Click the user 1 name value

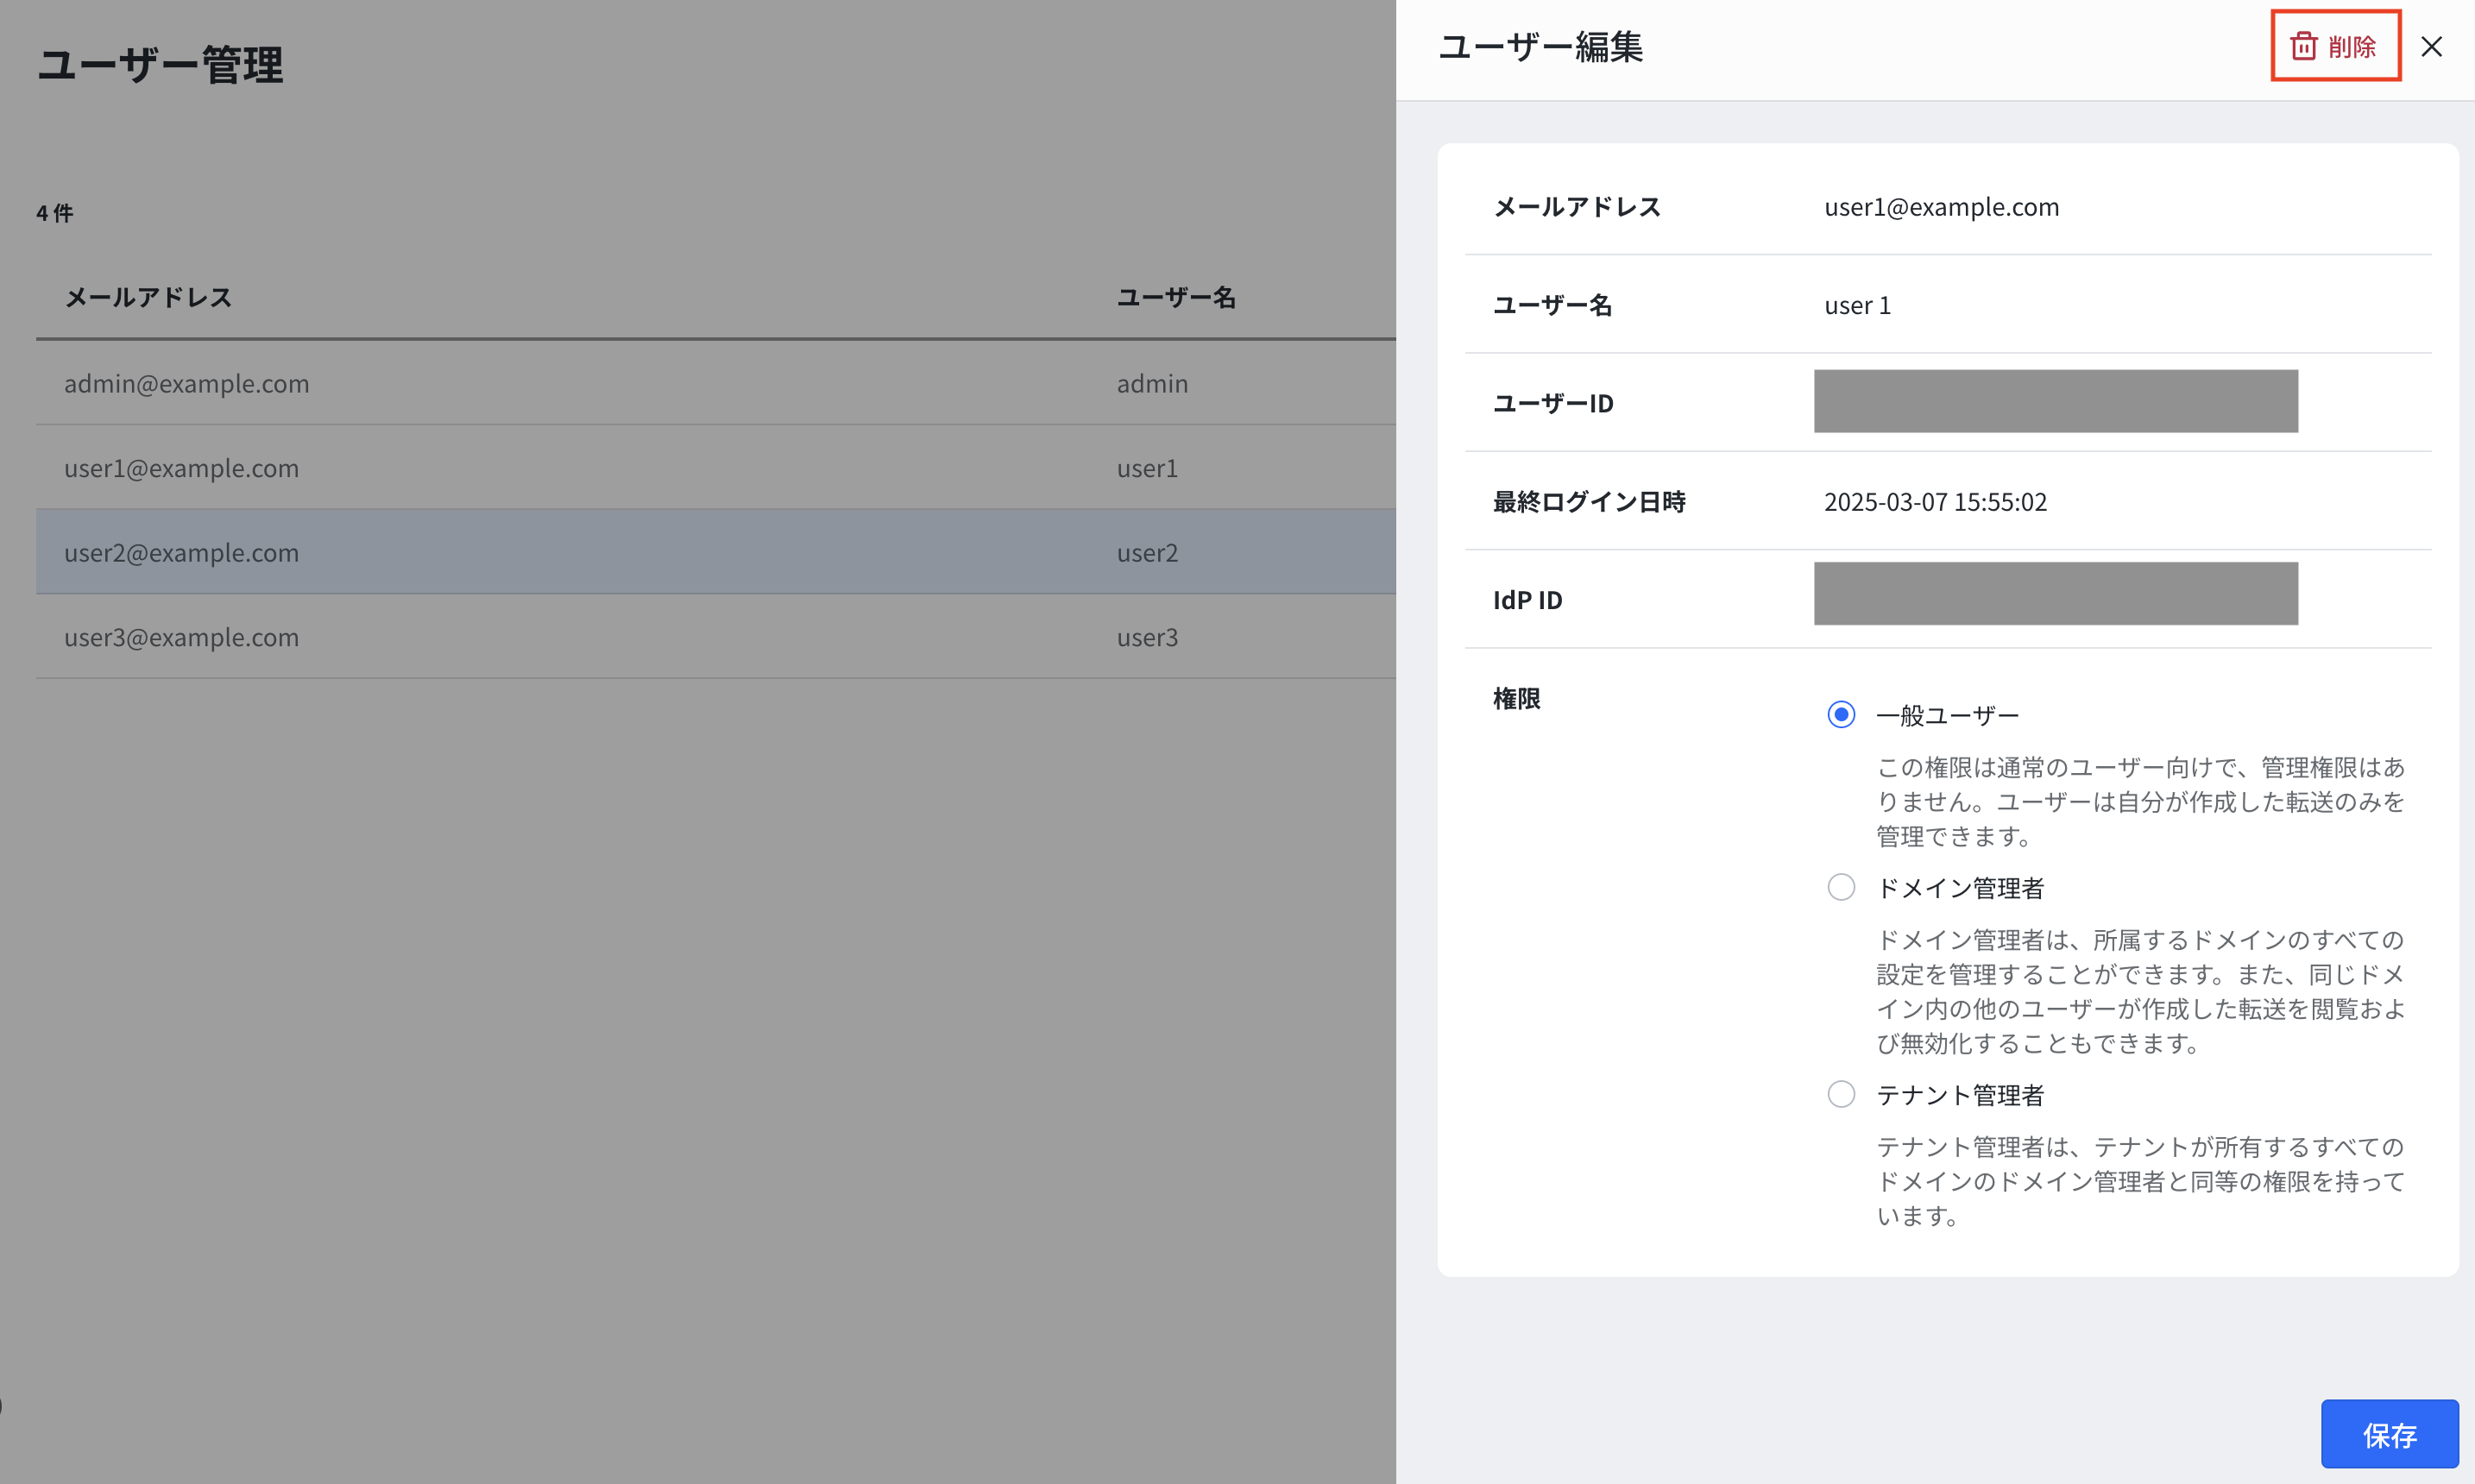(1857, 305)
